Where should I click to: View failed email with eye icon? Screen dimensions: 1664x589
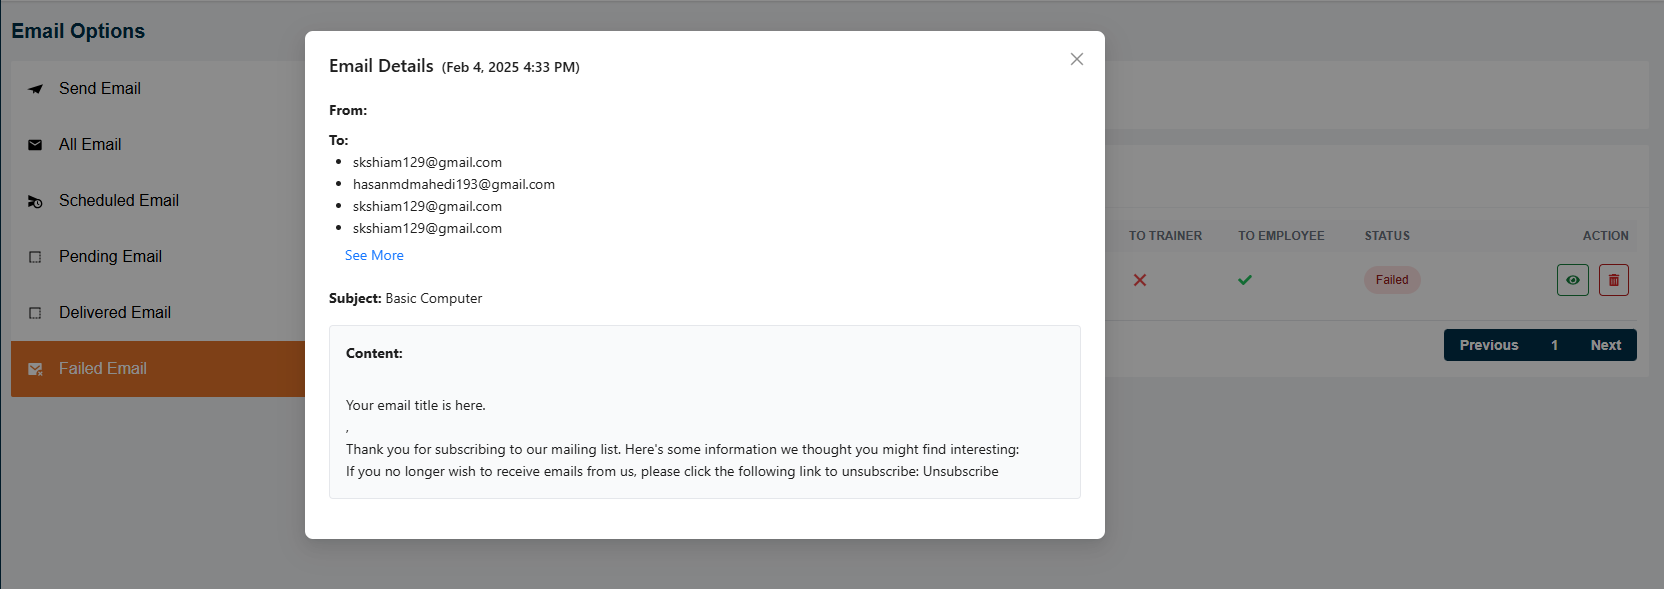coord(1572,280)
